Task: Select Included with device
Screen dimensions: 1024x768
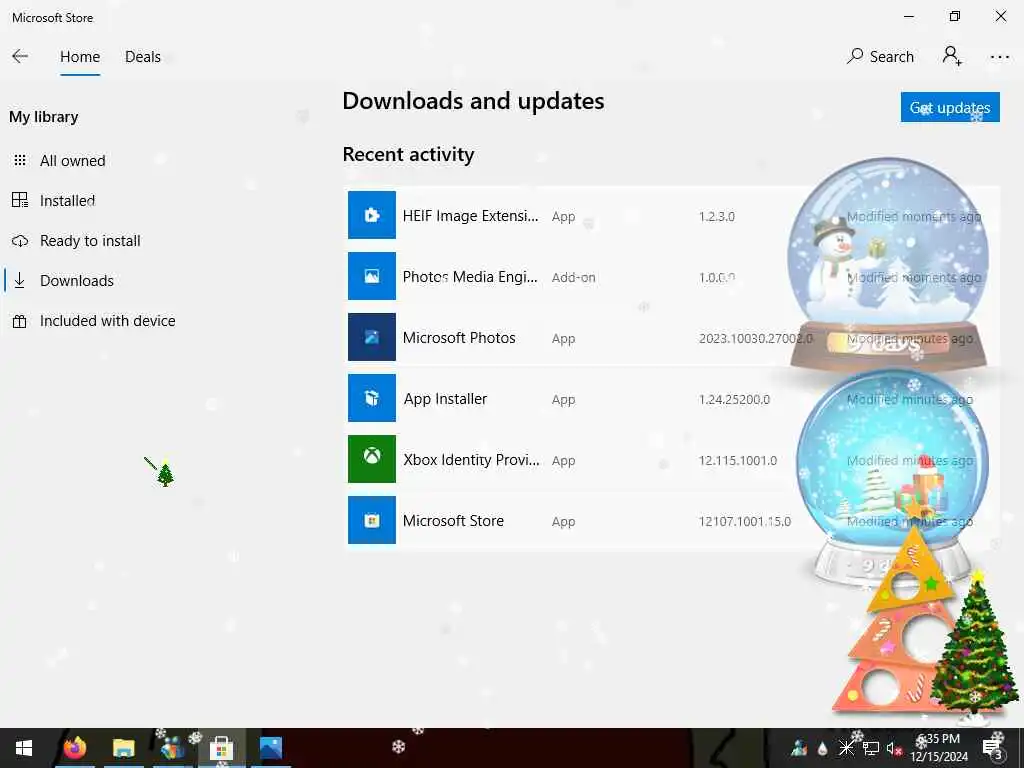Action: click(107, 321)
